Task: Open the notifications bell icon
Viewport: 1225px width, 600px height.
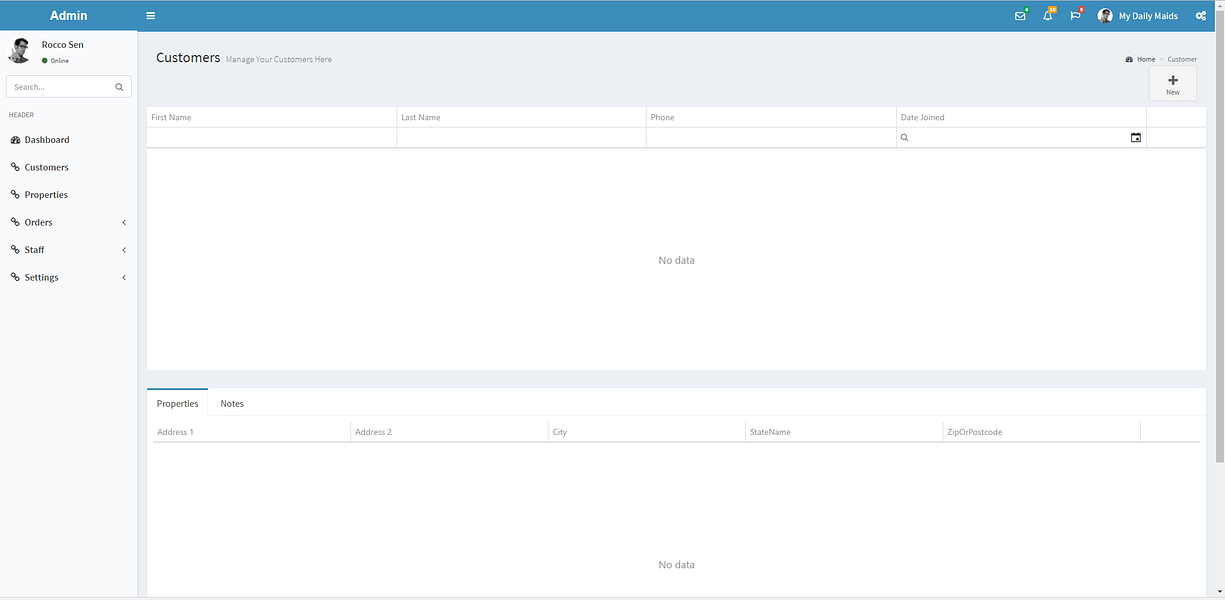Action: [x=1047, y=16]
